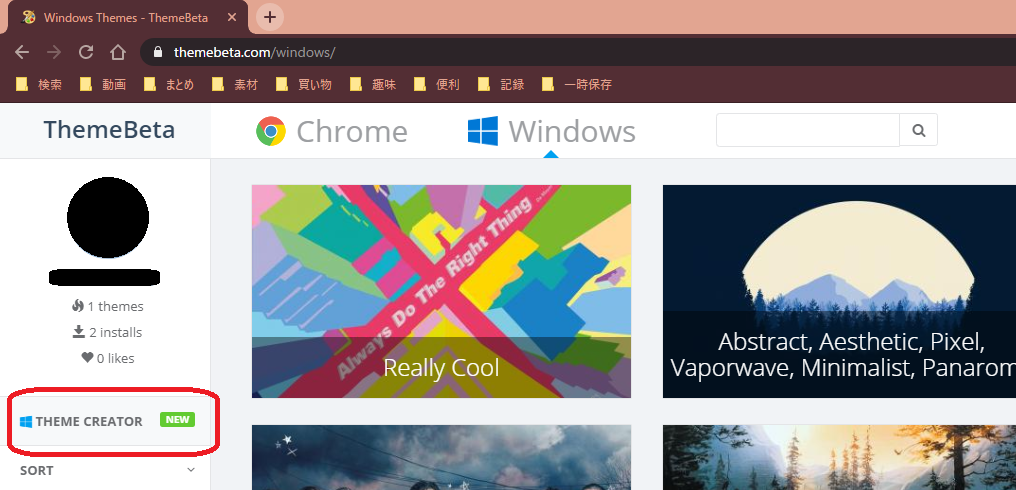This screenshot has width=1016, height=490.
Task: Open the 一時保存 bookmark folder
Action: [x=577, y=84]
